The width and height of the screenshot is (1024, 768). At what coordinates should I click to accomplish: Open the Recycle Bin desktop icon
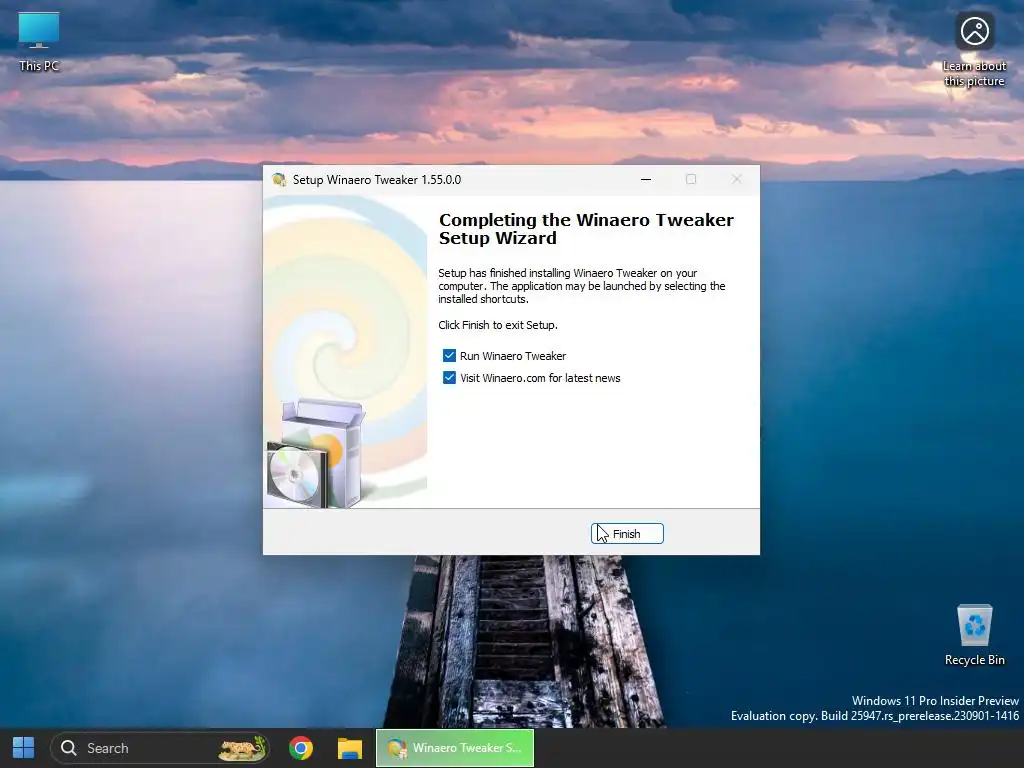(974, 634)
